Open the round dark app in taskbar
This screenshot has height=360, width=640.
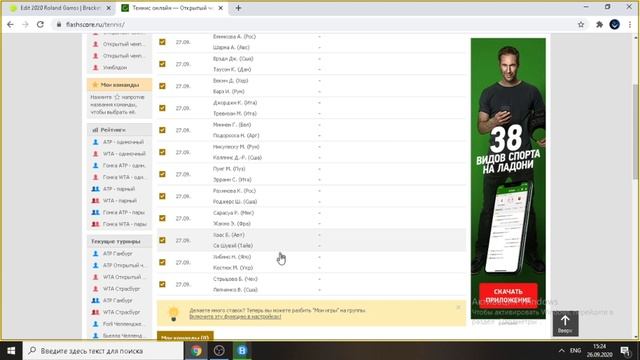[219, 351]
